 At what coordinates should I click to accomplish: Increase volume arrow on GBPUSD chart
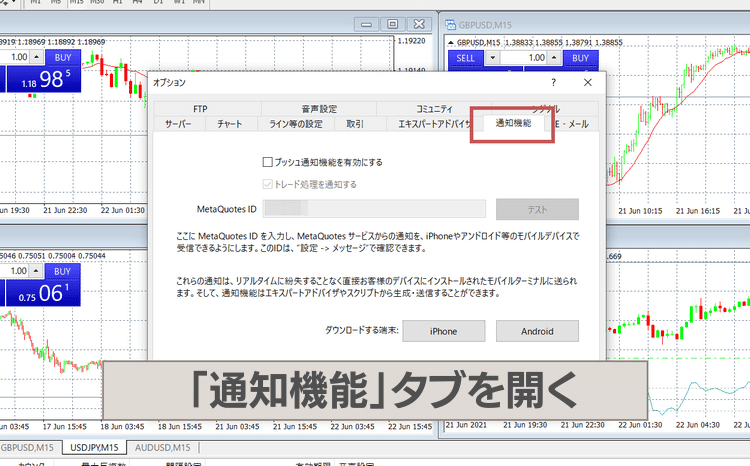coord(554,58)
